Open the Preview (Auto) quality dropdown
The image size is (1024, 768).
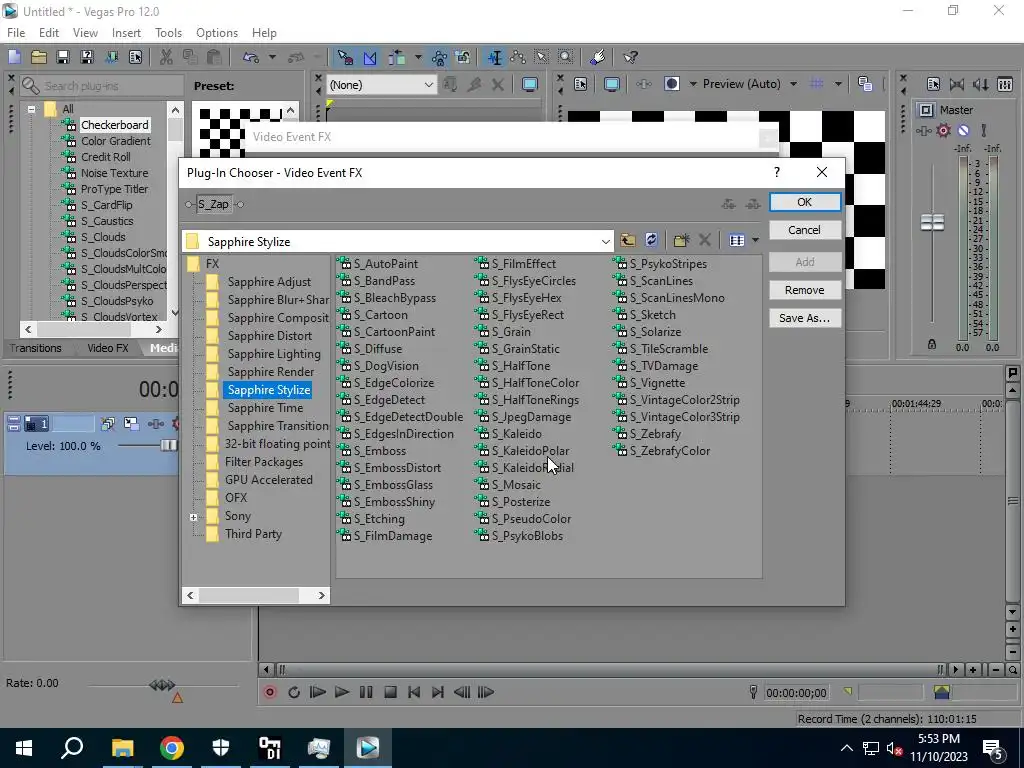(793, 84)
